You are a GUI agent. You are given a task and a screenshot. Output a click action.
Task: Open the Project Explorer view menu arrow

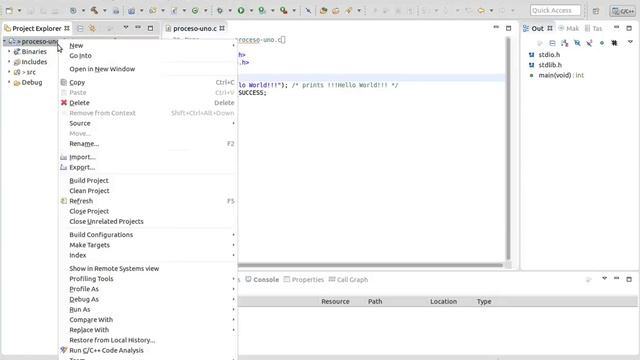pos(126,28)
